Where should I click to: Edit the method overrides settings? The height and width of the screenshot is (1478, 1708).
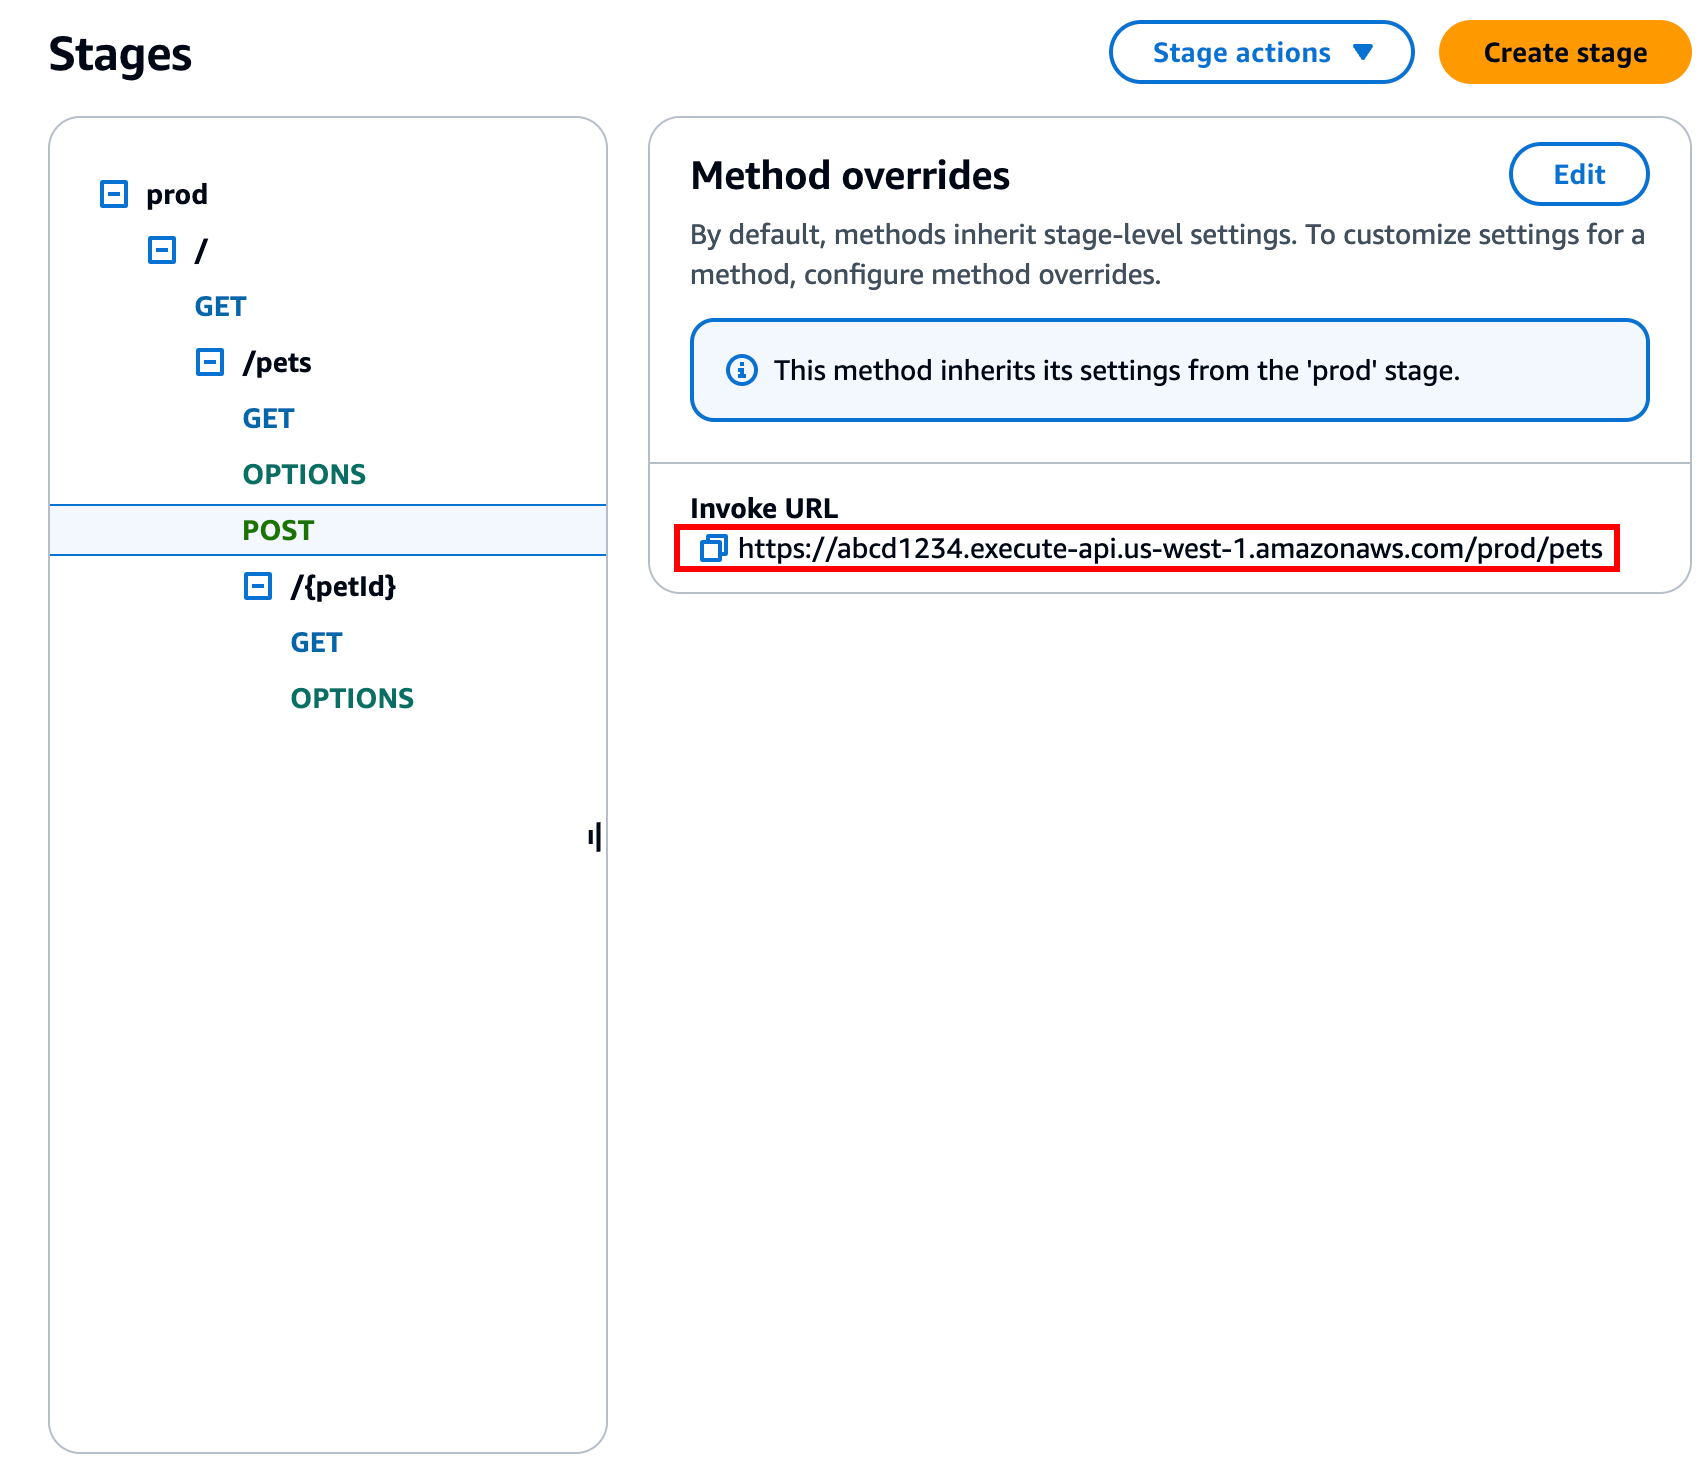tap(1578, 174)
